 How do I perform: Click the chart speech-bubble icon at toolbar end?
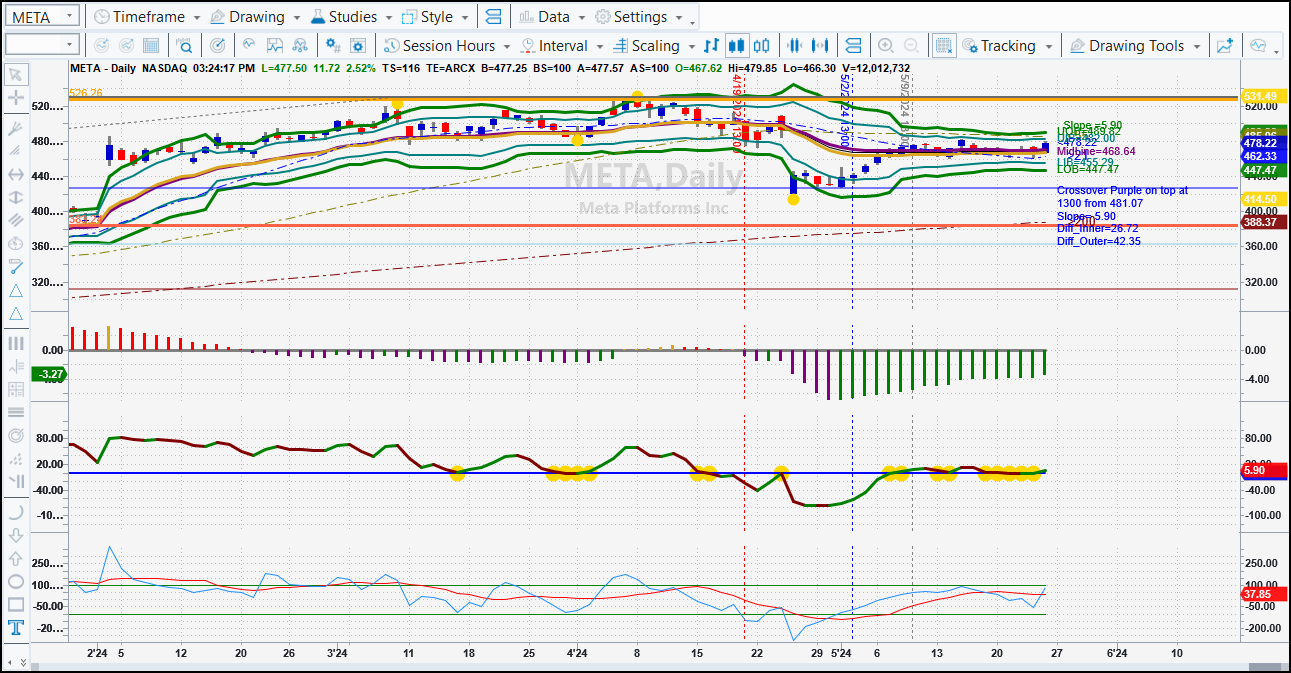point(1258,45)
